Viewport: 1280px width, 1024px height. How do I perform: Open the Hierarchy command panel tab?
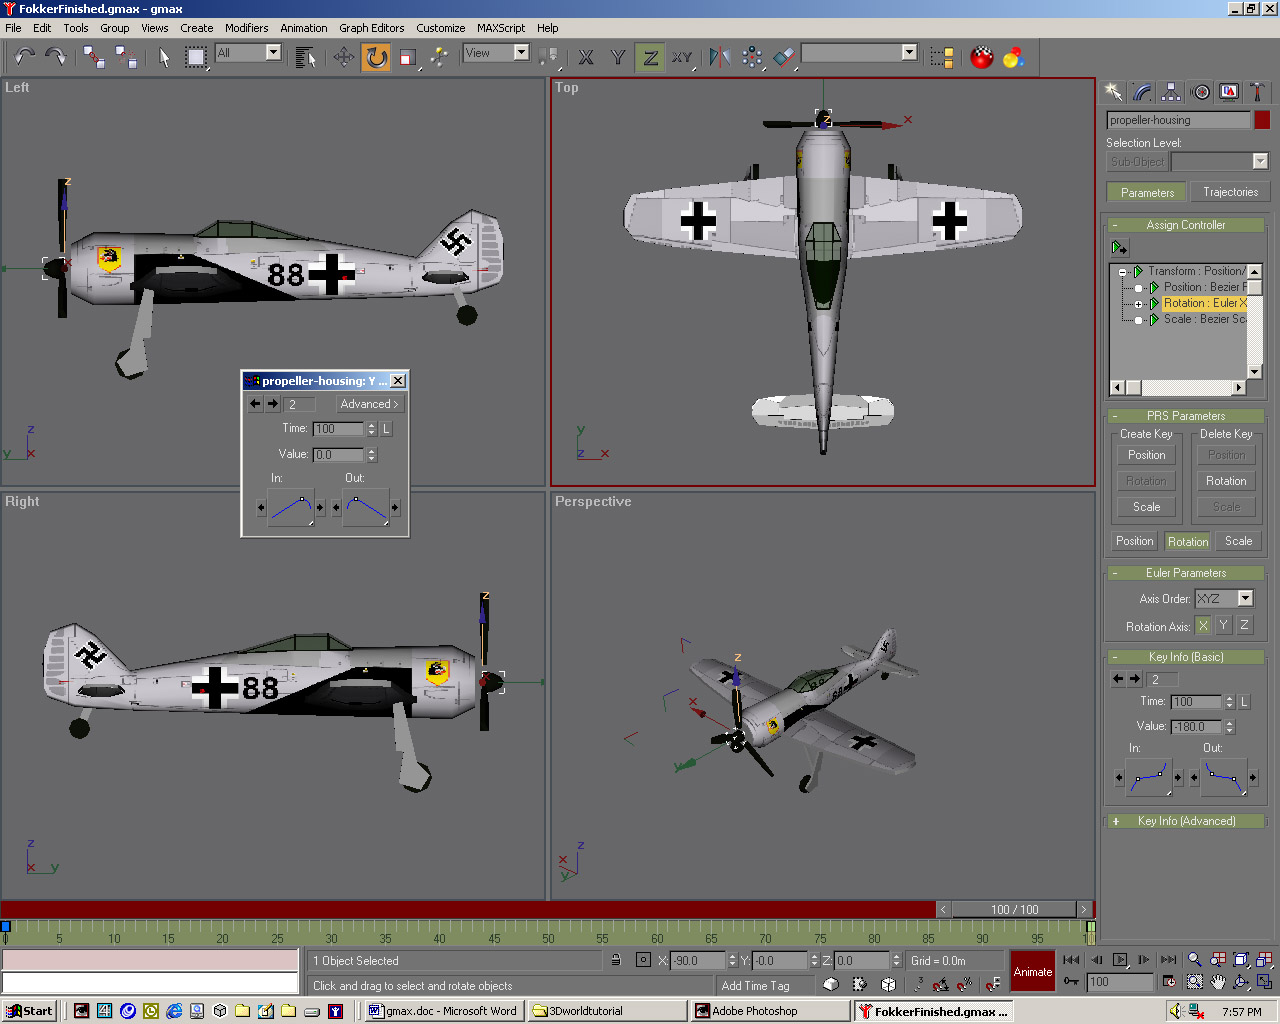[1171, 92]
